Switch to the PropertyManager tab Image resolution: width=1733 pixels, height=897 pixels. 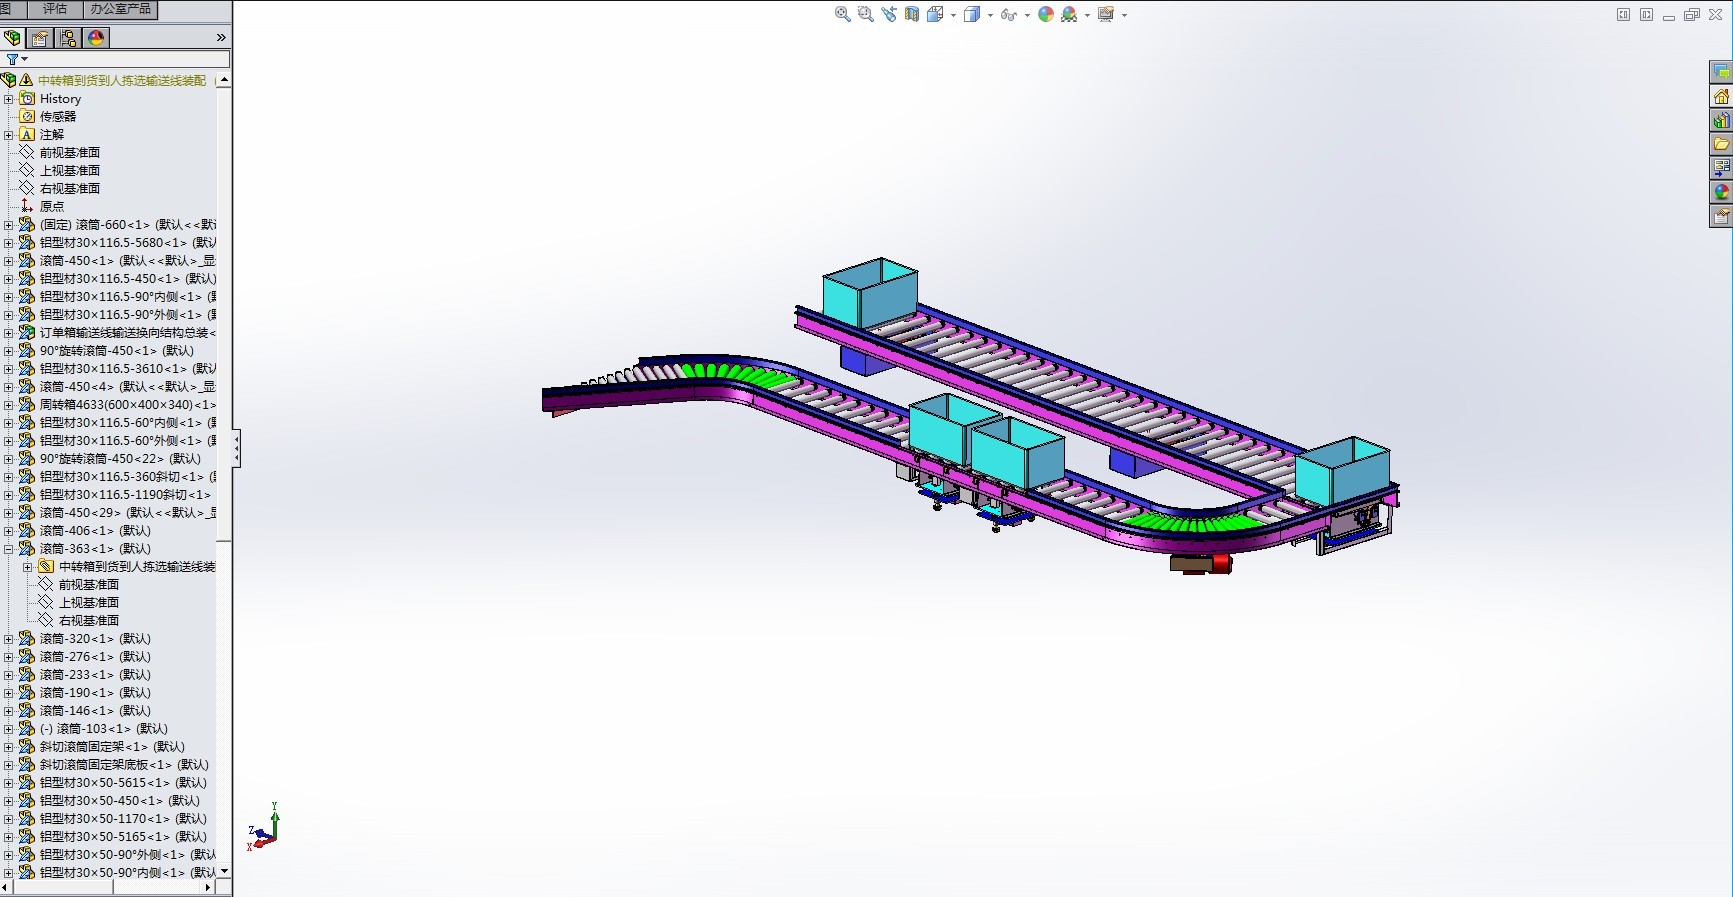coord(40,38)
